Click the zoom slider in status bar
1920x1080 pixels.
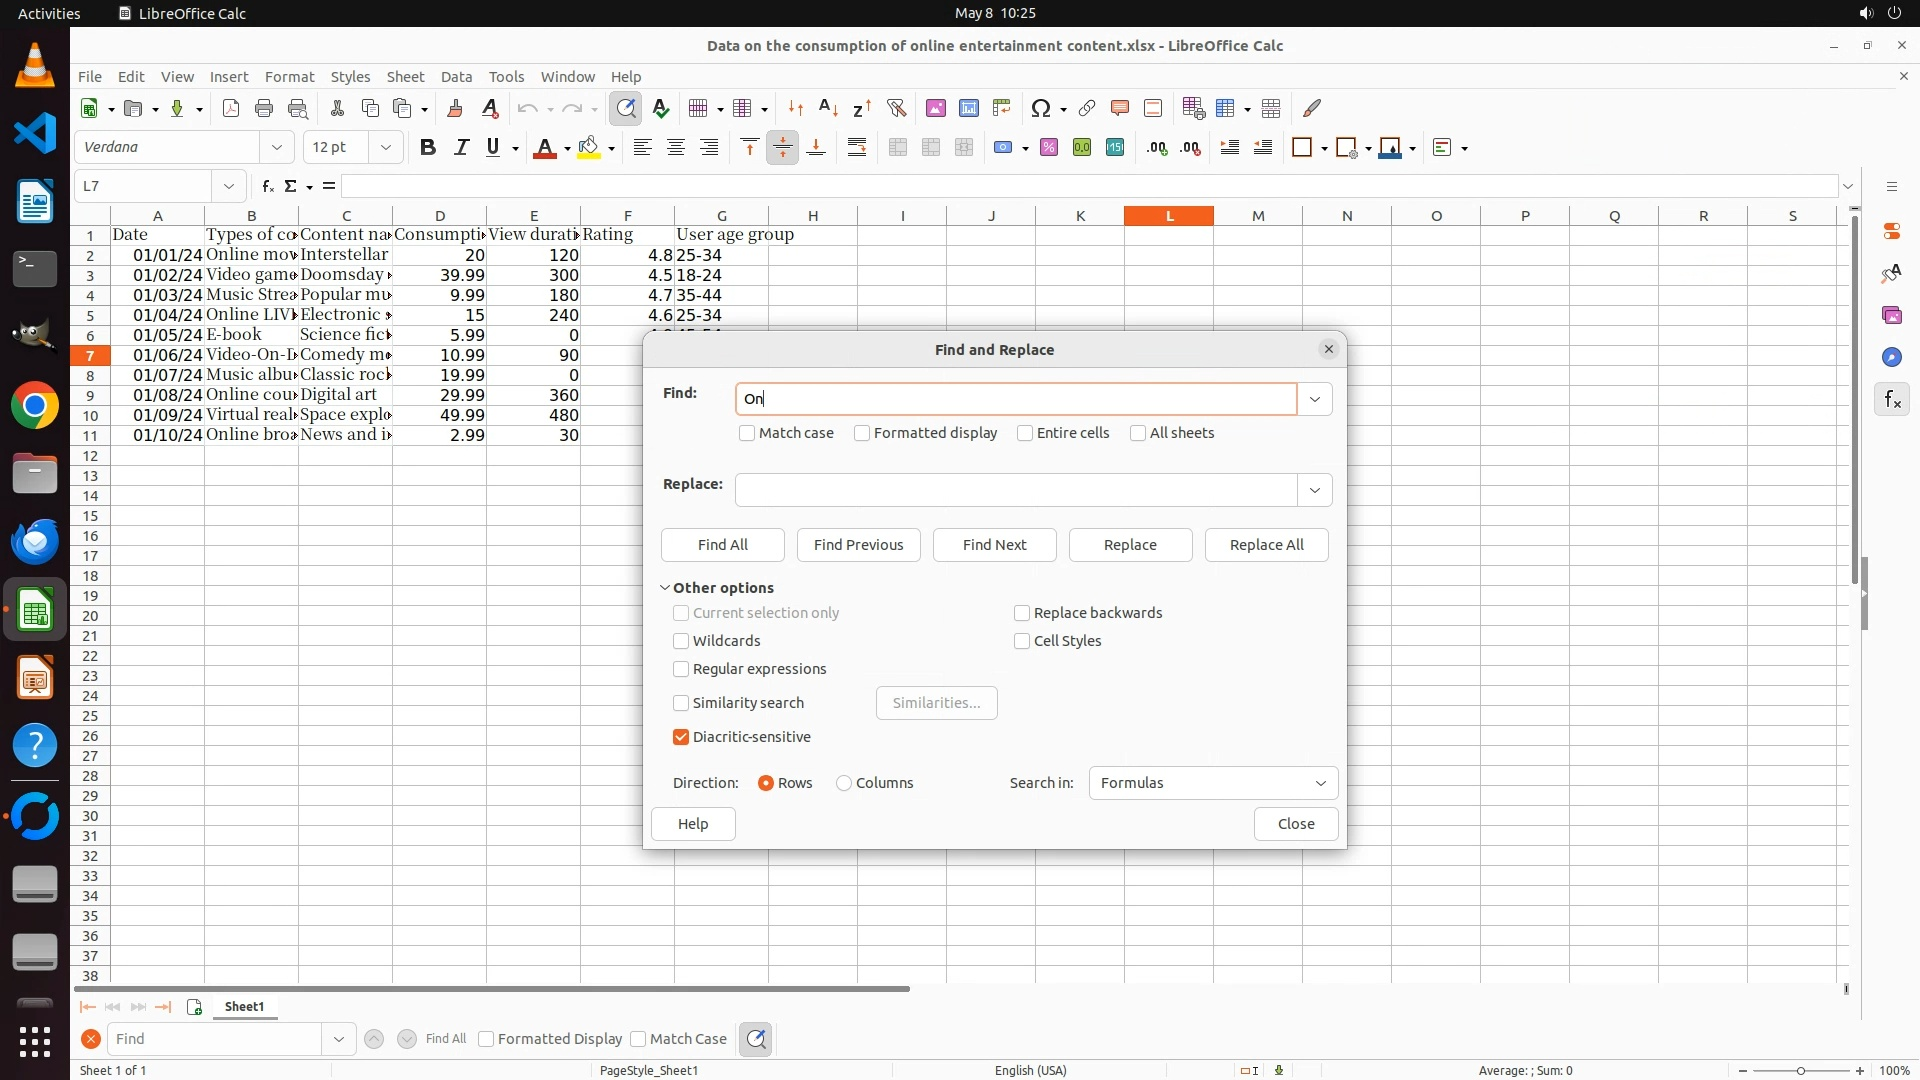pyautogui.click(x=1800, y=1070)
